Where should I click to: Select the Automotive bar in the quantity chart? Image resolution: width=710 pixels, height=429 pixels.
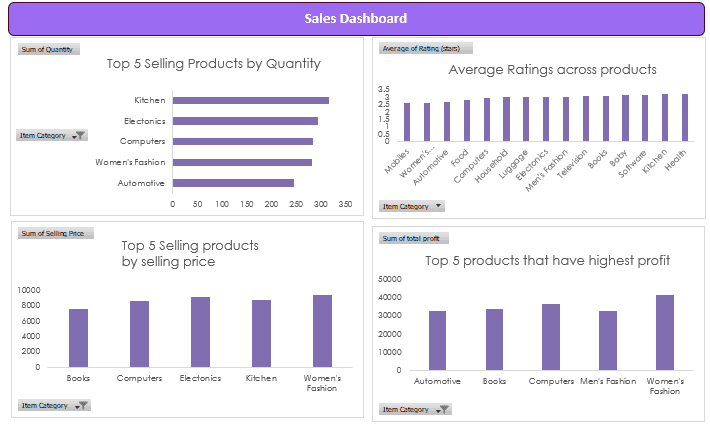(233, 183)
